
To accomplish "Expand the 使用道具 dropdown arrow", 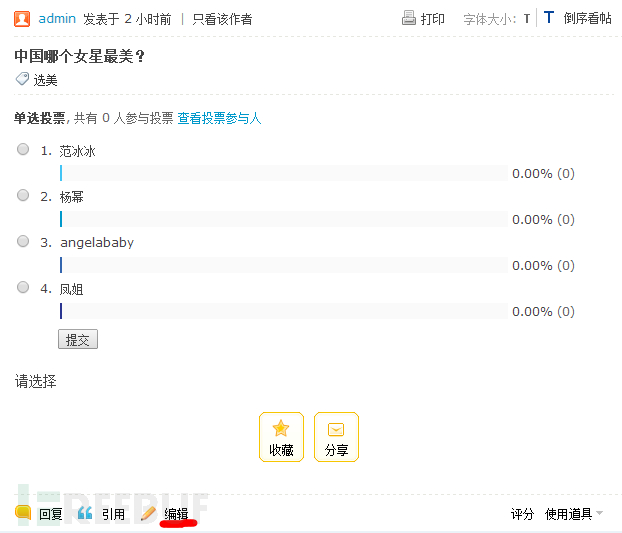I will (599, 513).
